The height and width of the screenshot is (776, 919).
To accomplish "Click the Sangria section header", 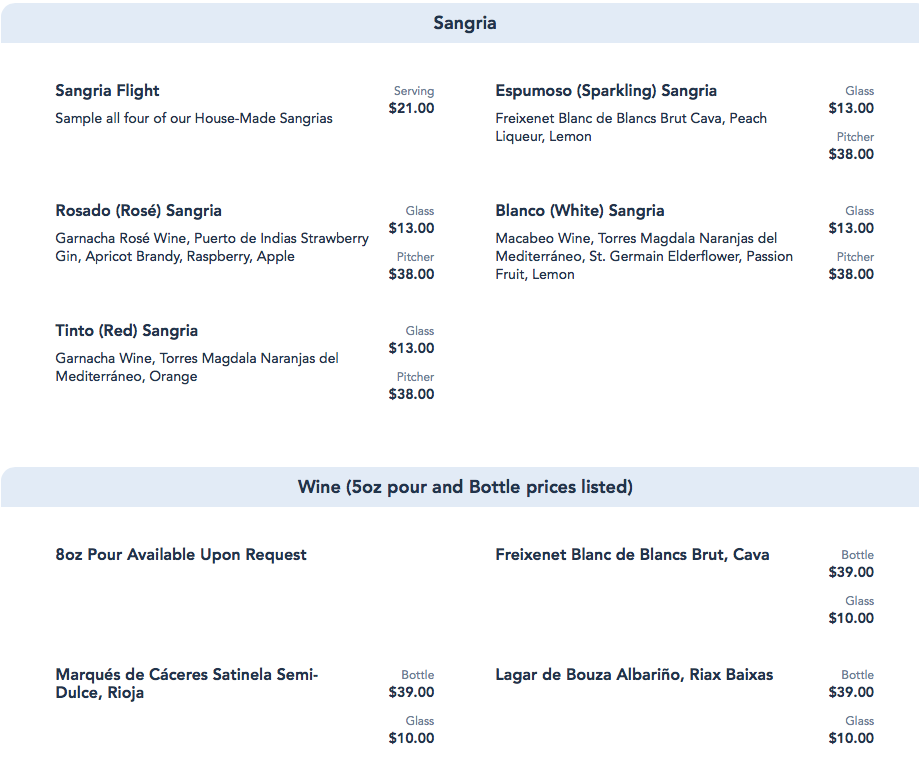I will click(464, 23).
